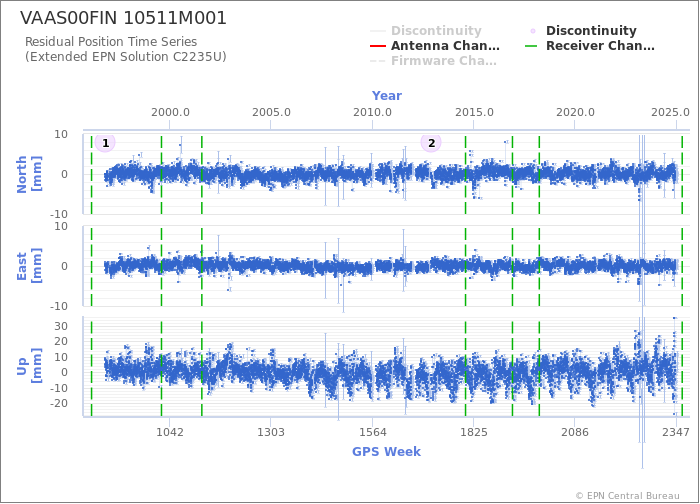Click the subtitle Residual Position Time Series
700x504 pixels.
[111, 42]
